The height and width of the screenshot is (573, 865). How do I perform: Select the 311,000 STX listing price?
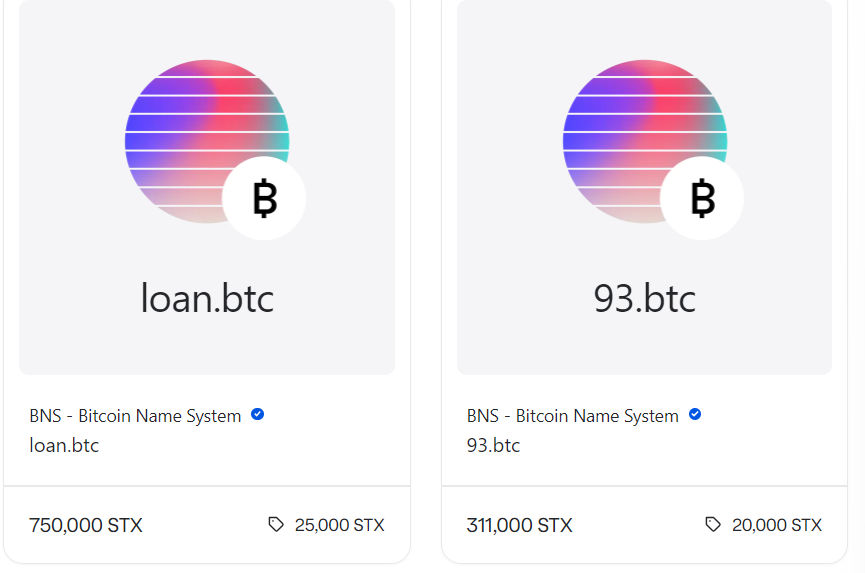point(519,525)
